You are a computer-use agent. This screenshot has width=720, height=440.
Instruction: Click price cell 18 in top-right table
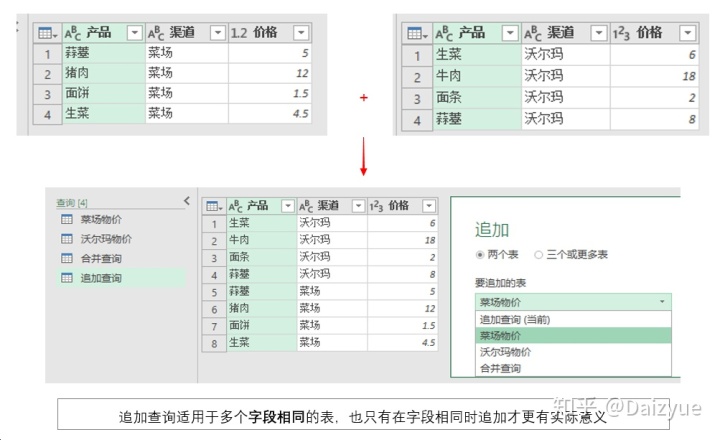coord(654,76)
